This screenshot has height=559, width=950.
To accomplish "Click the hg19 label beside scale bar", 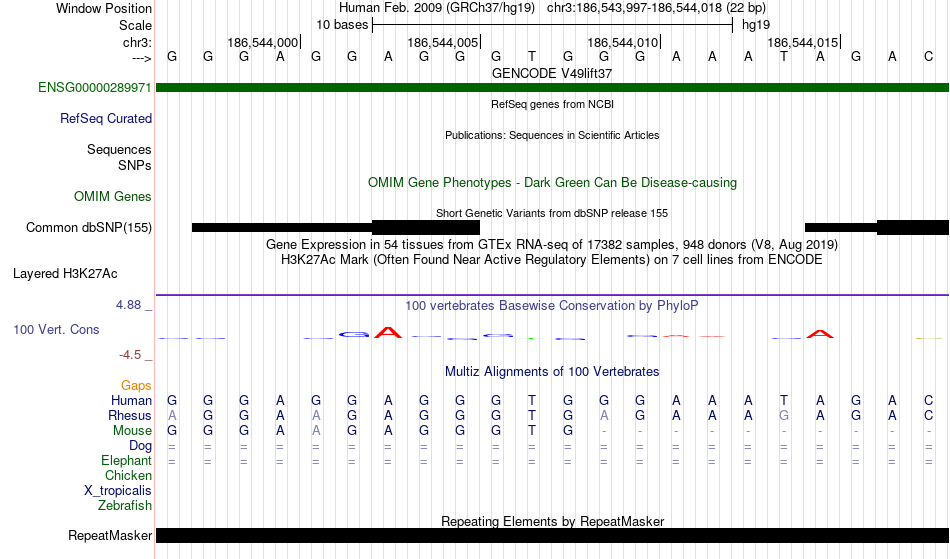I will click(x=756, y=25).
